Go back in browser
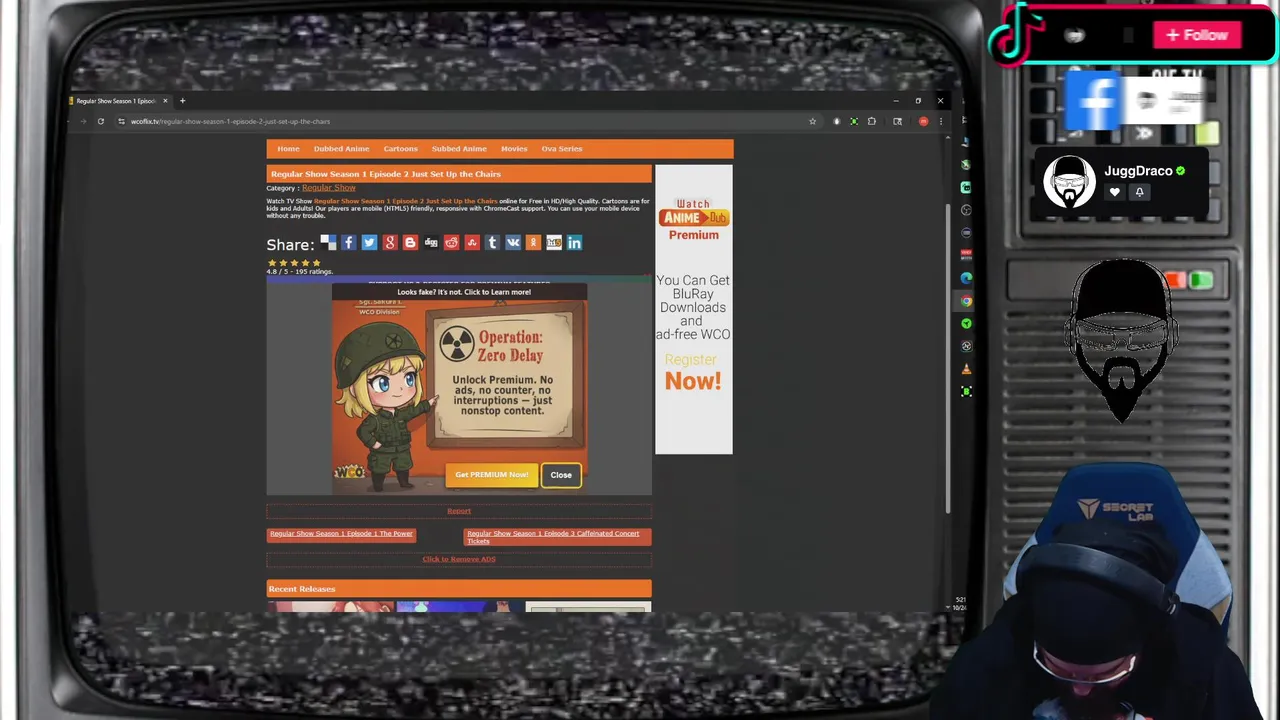1280x720 pixels. 69,121
